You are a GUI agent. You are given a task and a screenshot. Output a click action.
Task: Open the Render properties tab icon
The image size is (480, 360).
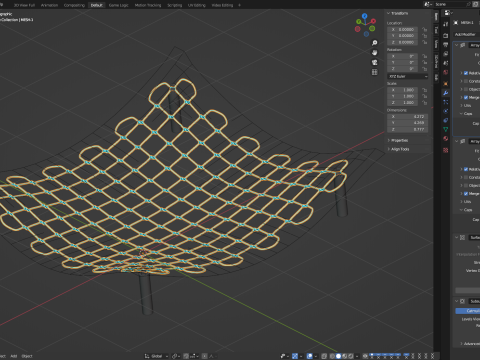click(x=446, y=35)
